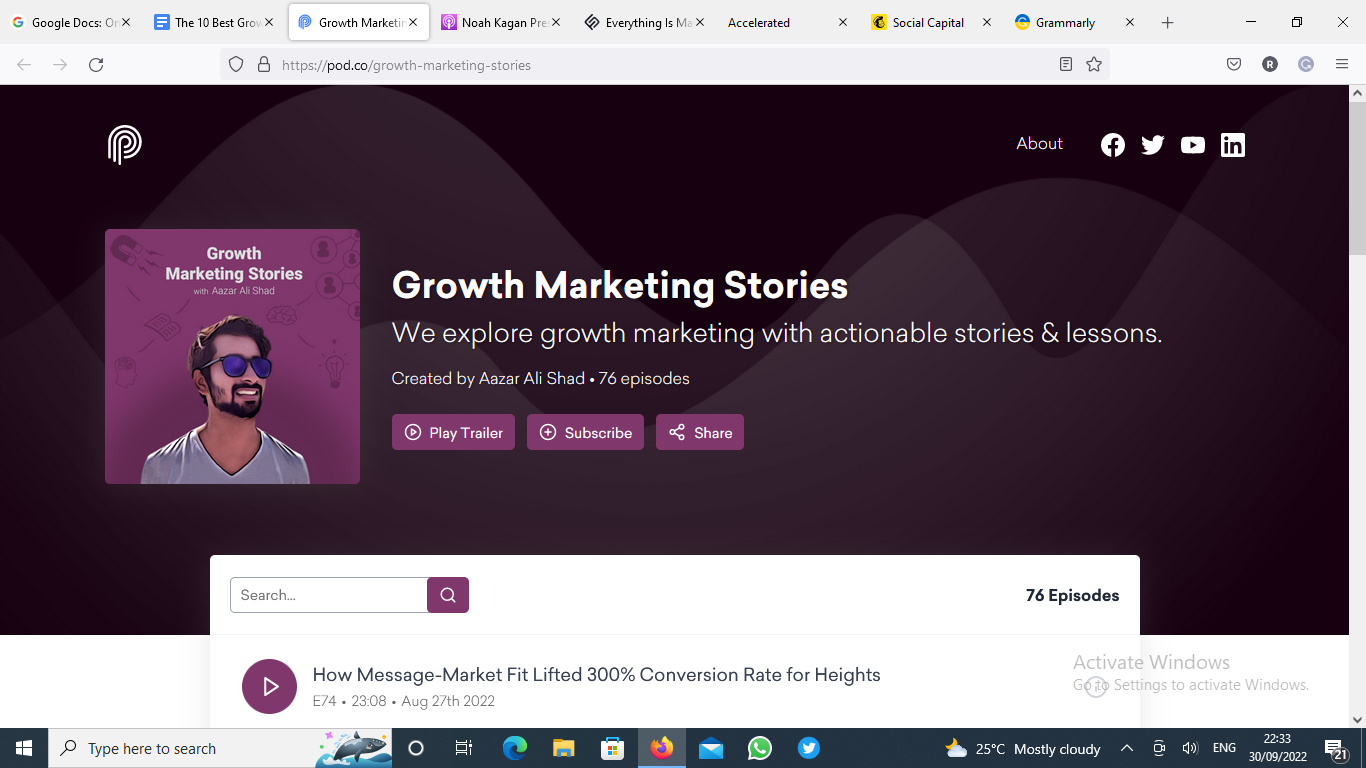The height and width of the screenshot is (768, 1366).
Task: Open Twitter app from taskbar
Action: pyautogui.click(x=809, y=748)
